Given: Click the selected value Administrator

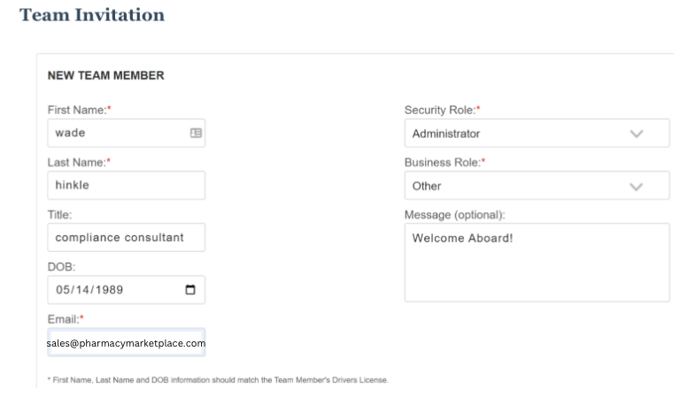Looking at the screenshot, I should tap(446, 134).
